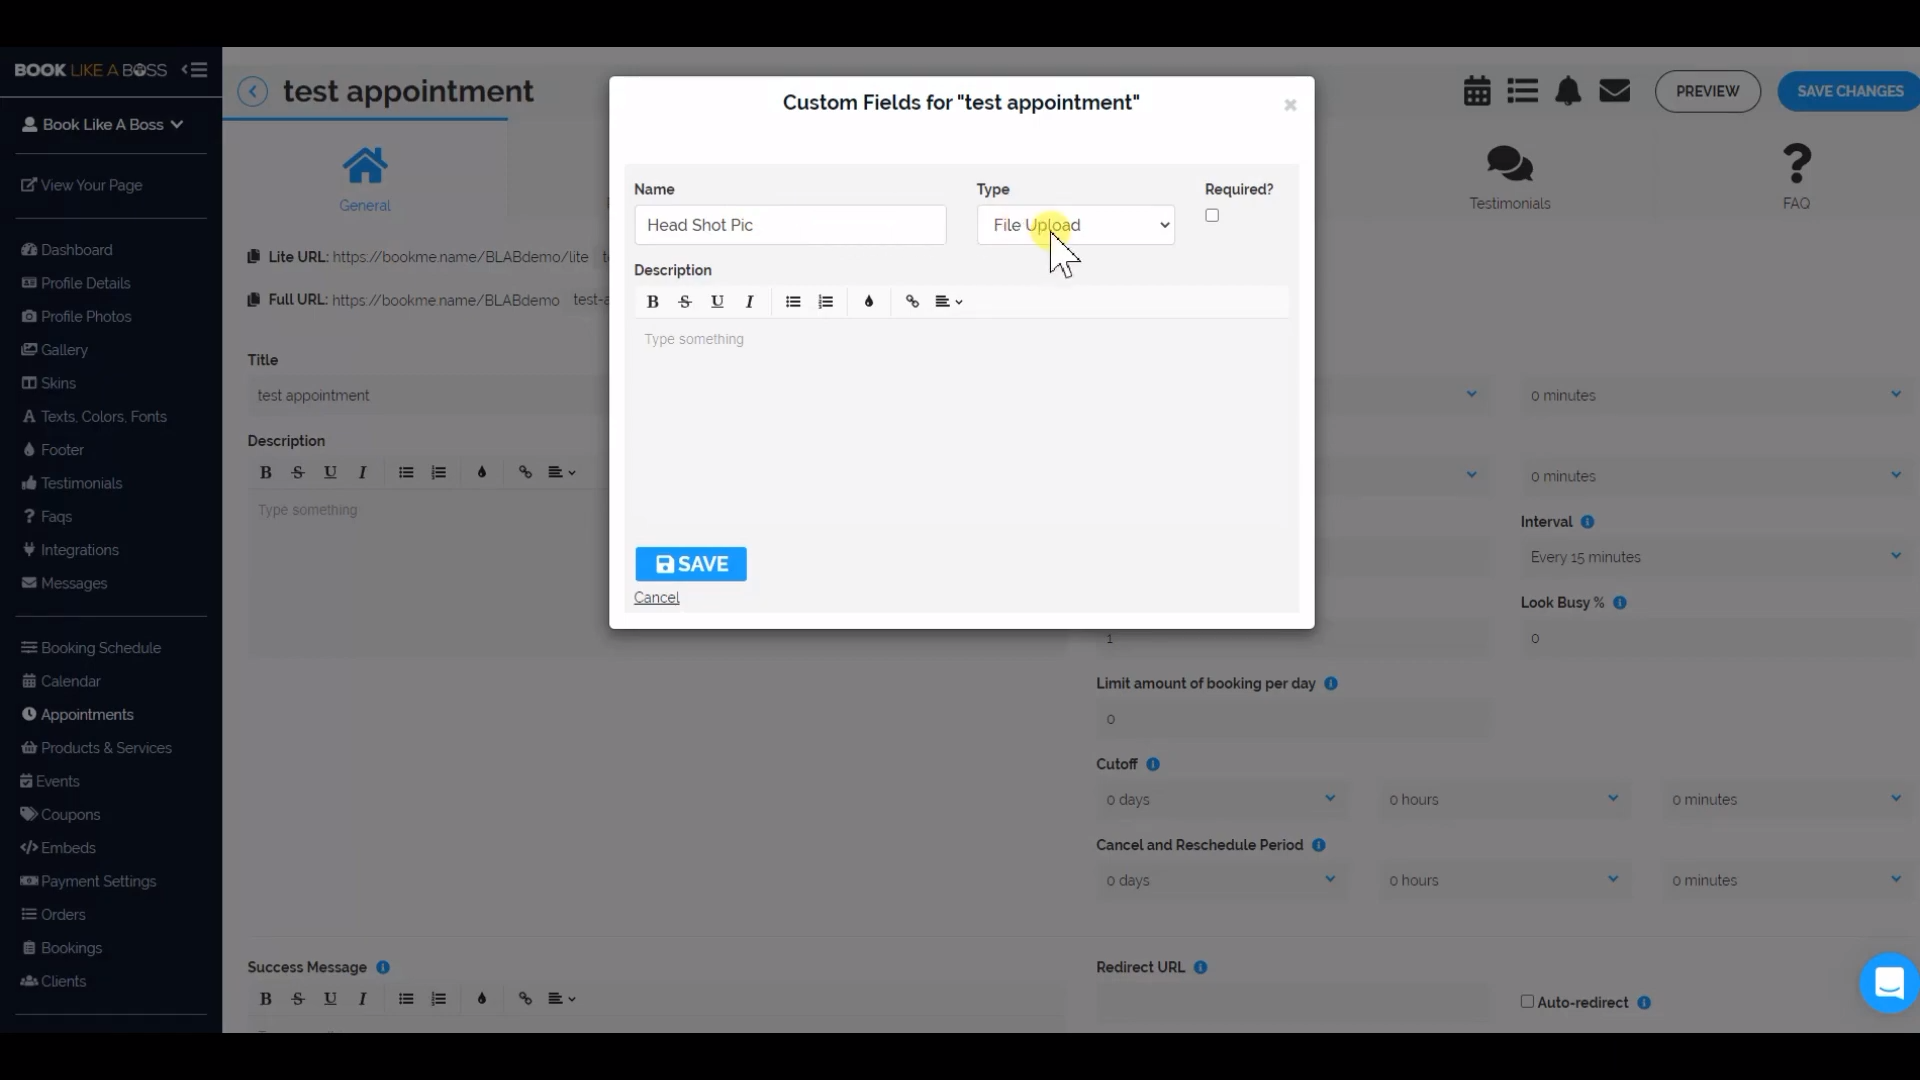Click the Italic formatting icon
The width and height of the screenshot is (1920, 1080).
749,301
